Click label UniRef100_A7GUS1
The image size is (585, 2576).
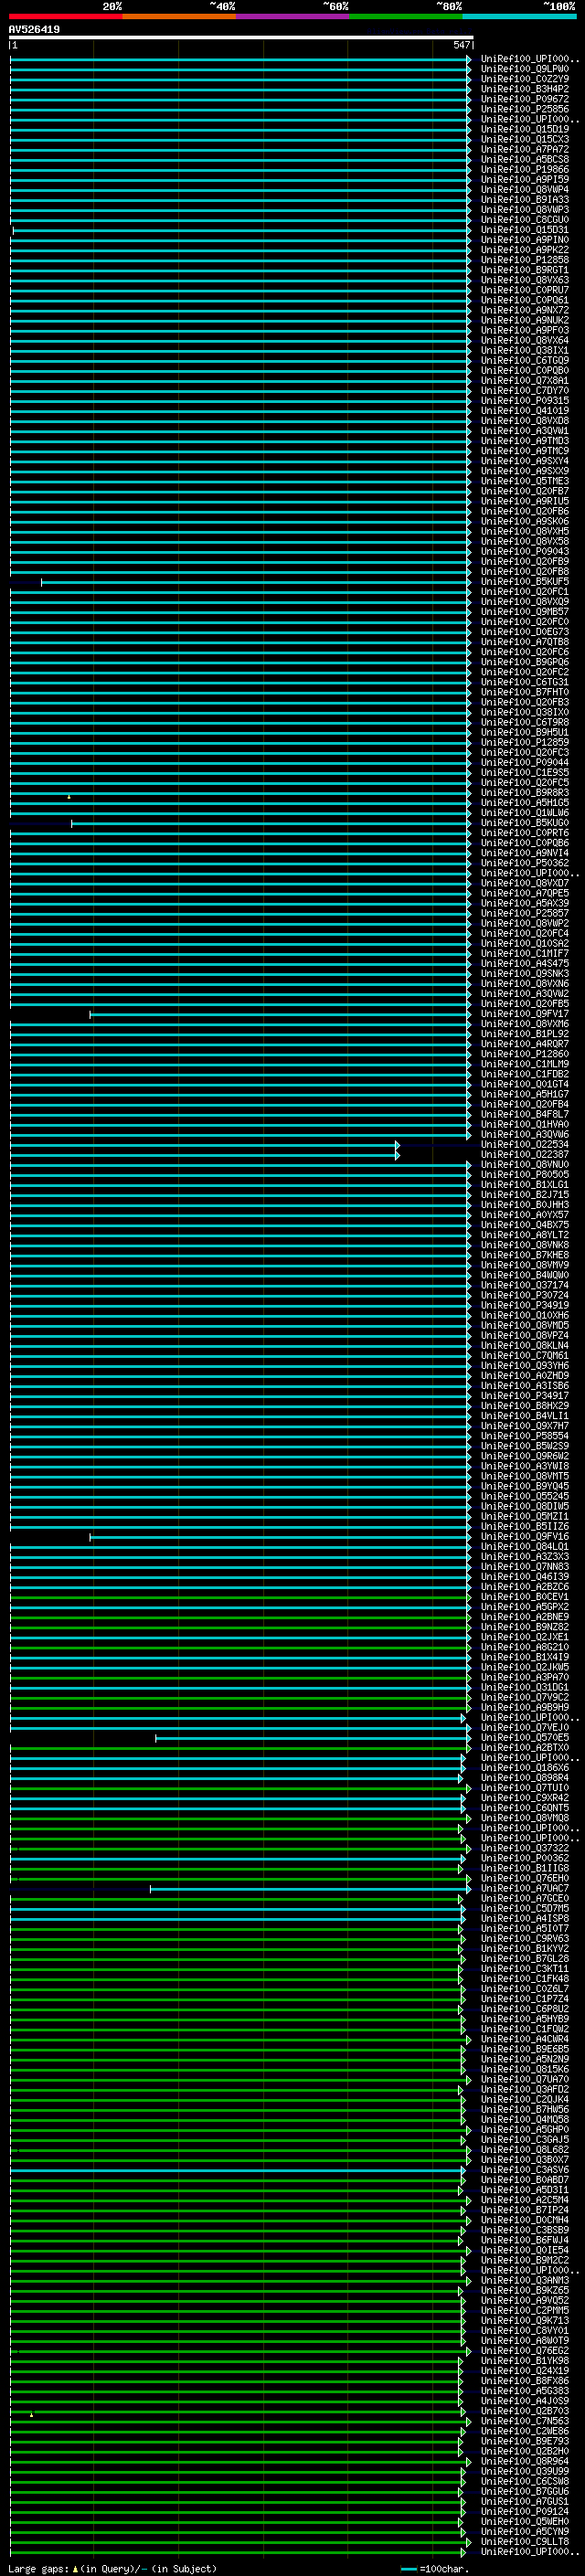pos(524,2501)
